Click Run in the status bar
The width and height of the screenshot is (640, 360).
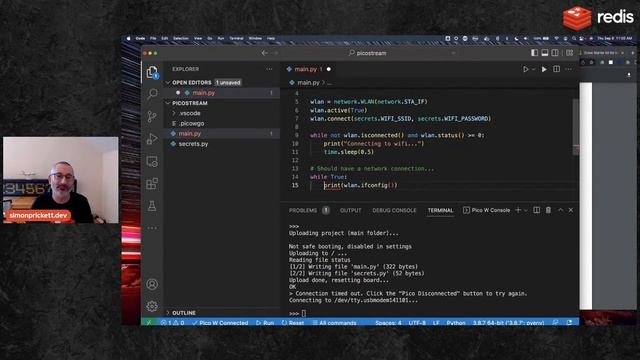(265, 322)
